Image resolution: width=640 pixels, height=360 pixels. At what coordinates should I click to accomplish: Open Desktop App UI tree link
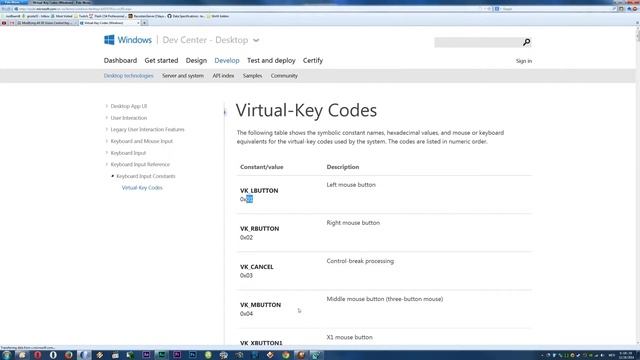[x=129, y=106]
